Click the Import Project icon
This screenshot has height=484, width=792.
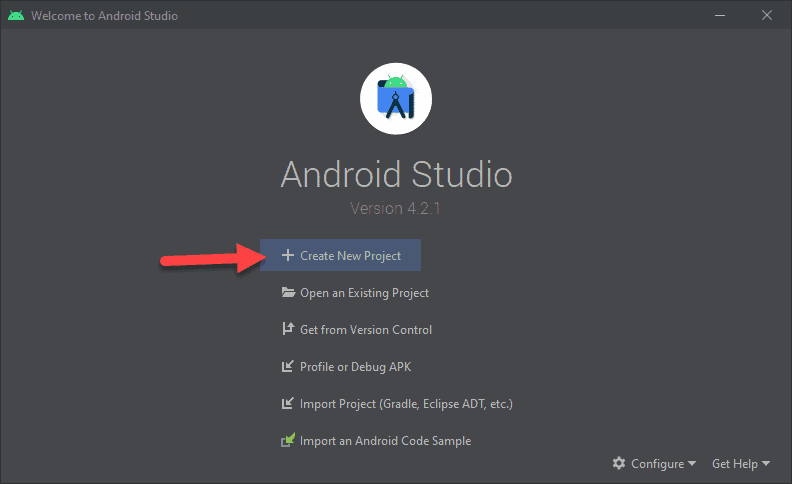click(x=288, y=404)
